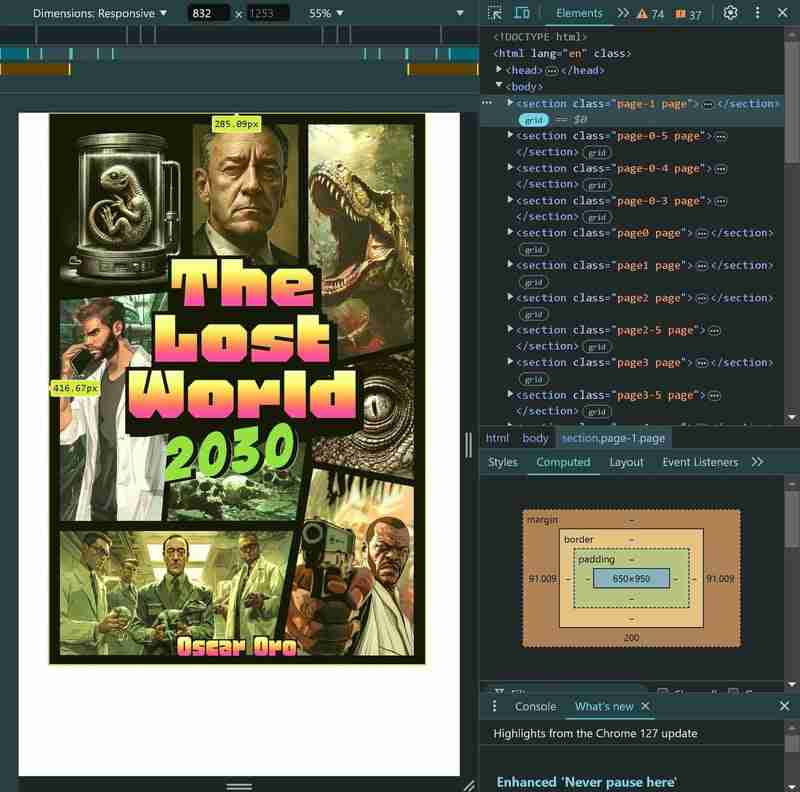800x792 pixels.
Task: Click the ellipsis in section page-0-3 row
Action: (720, 202)
